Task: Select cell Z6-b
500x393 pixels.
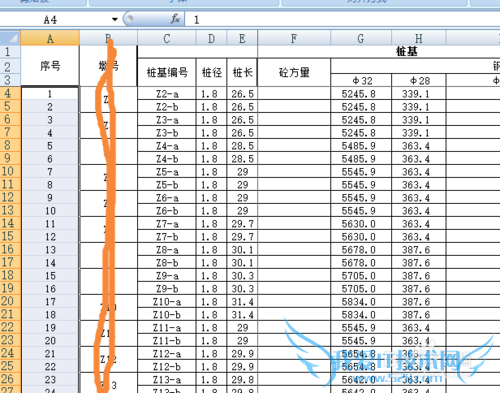Action: [167, 211]
